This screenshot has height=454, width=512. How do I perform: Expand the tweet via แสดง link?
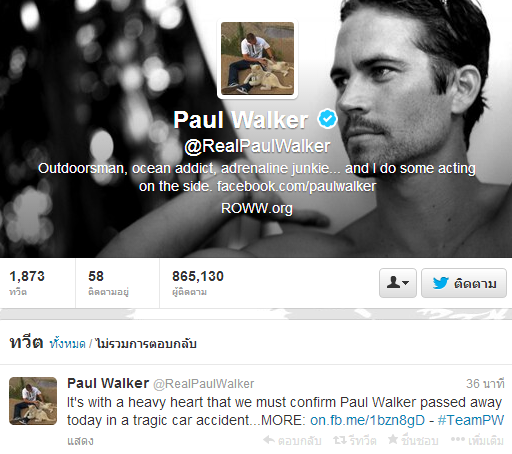pyautogui.click(x=80, y=441)
